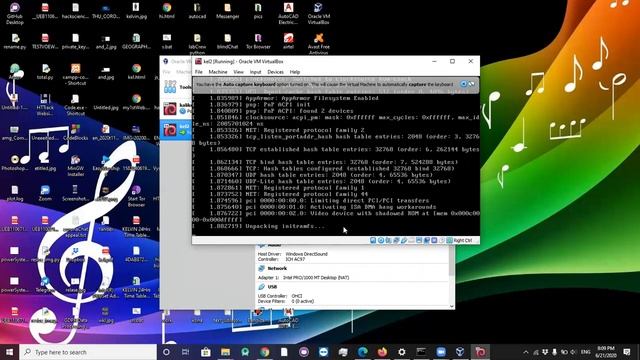The image size is (640, 360).
Task: Open the notification center
Action: [627, 352]
